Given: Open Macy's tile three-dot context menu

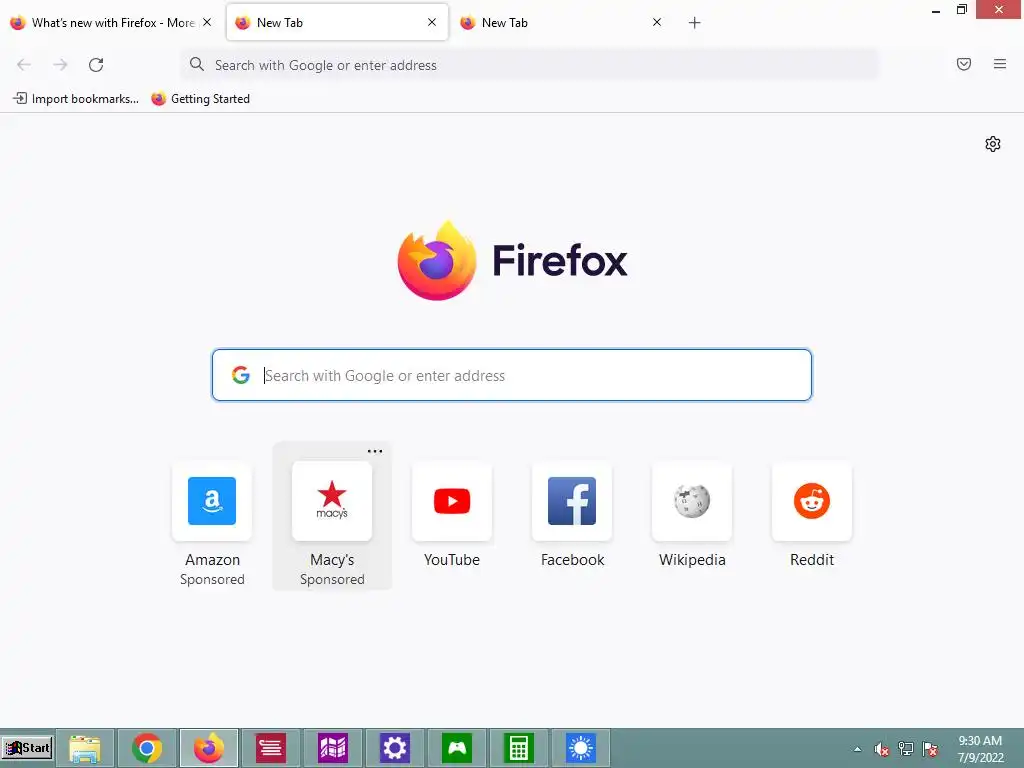Looking at the screenshot, I should (x=375, y=451).
